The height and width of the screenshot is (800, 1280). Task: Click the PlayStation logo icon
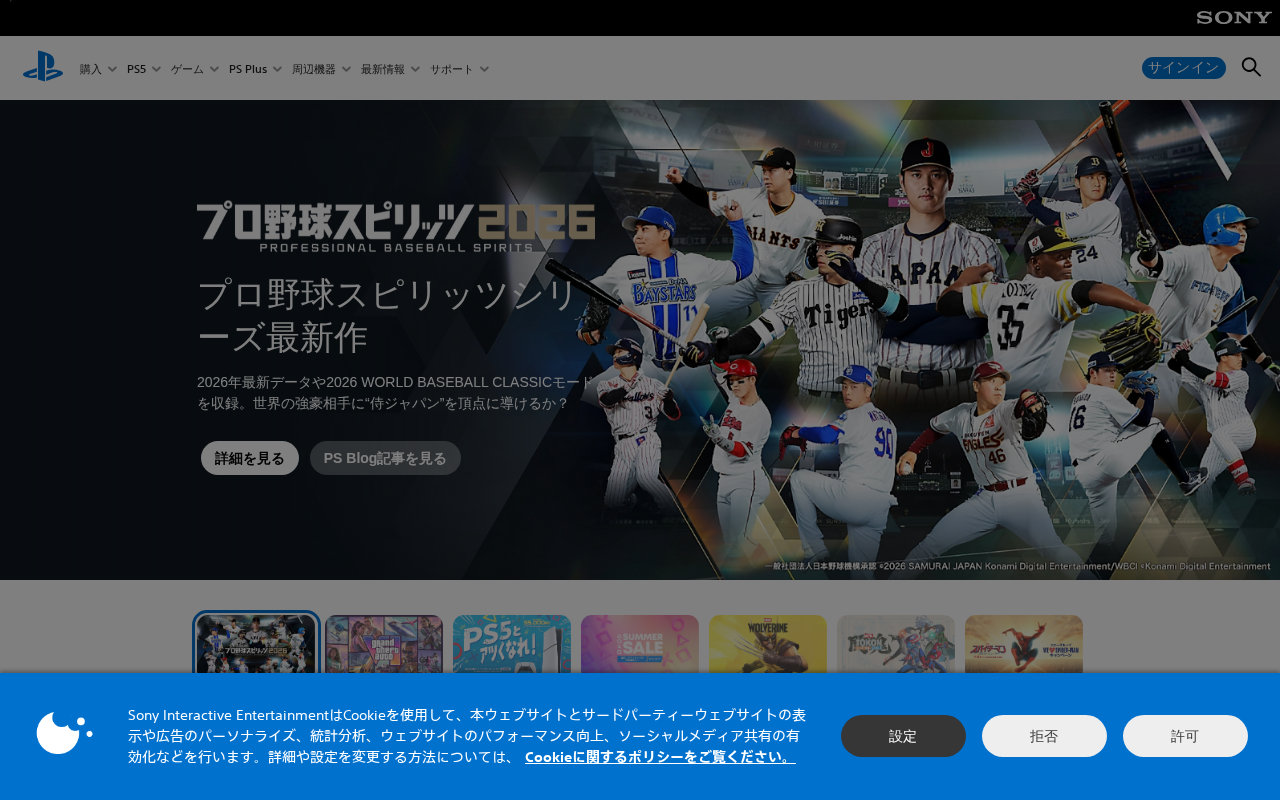click(x=43, y=67)
